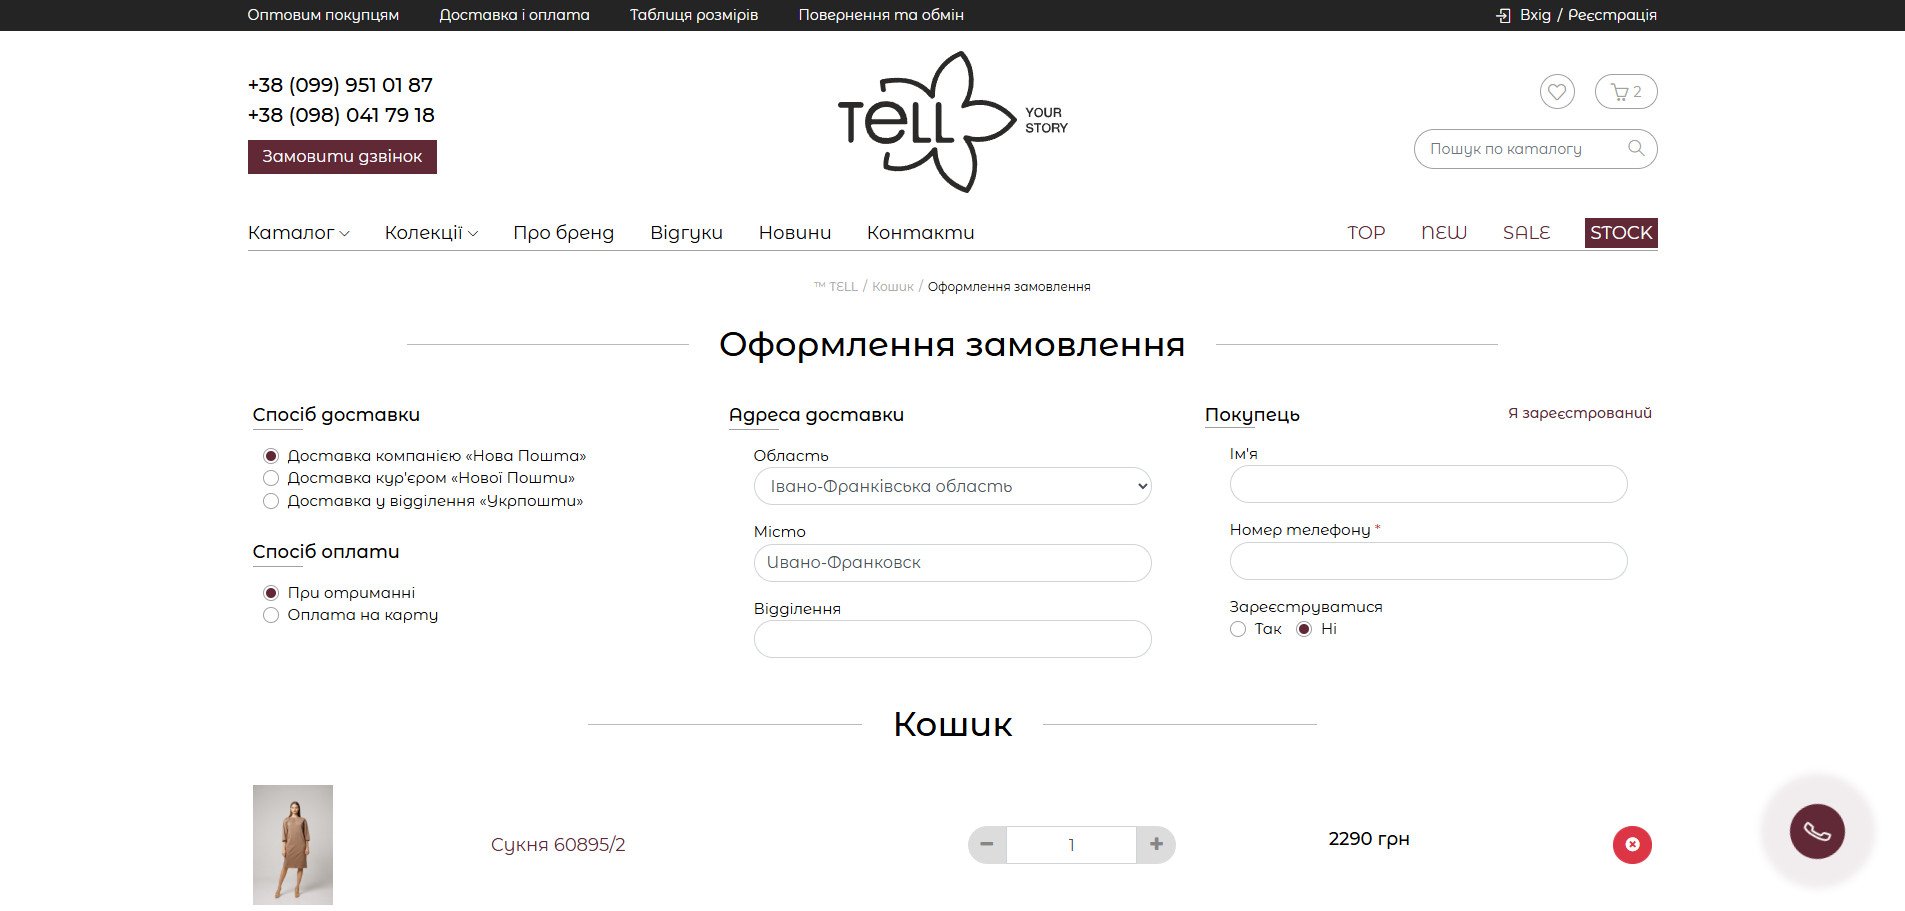Open the STOCK section
The image size is (1905, 911).
pos(1621,233)
